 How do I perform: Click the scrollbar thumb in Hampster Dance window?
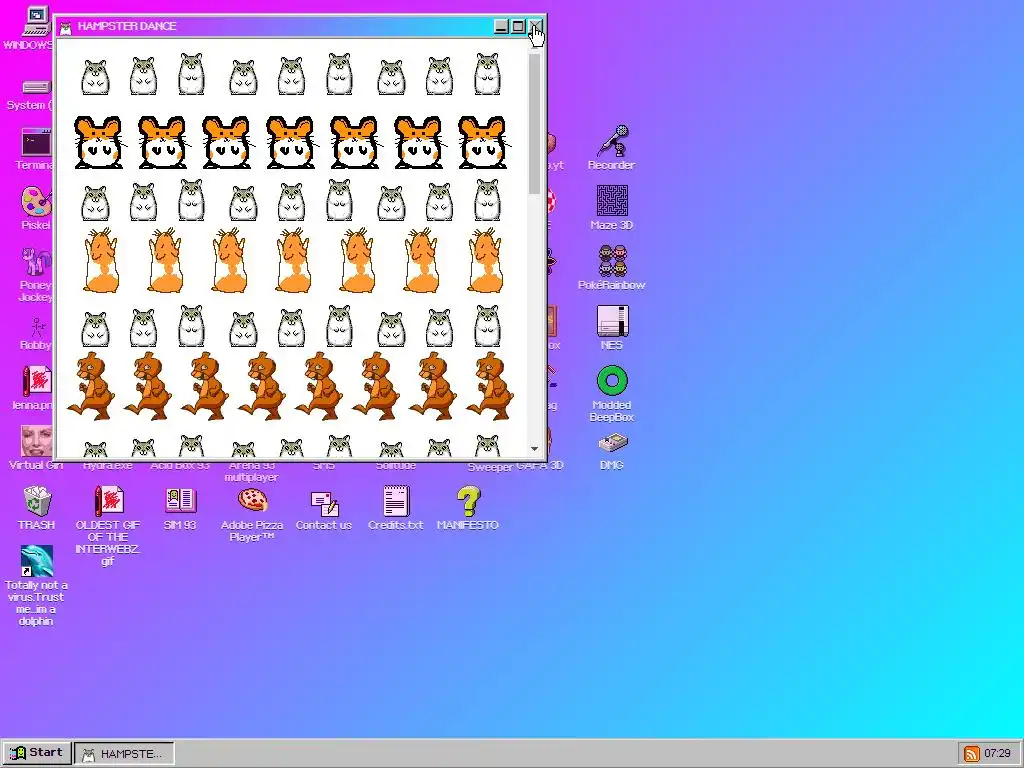click(x=535, y=123)
